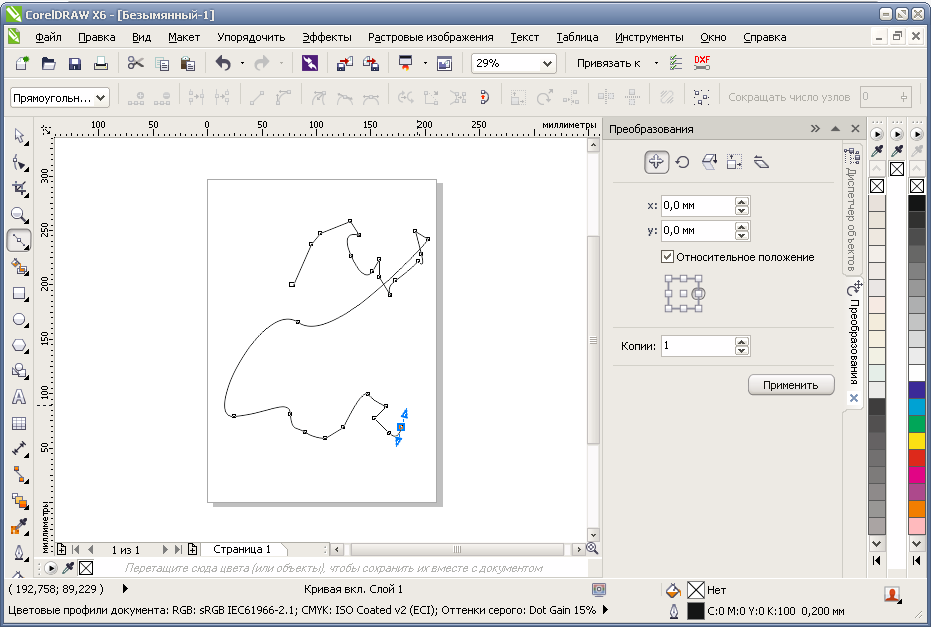Select the Eyedropper tool in toolbox
This screenshot has width=931, height=627.
19,526
